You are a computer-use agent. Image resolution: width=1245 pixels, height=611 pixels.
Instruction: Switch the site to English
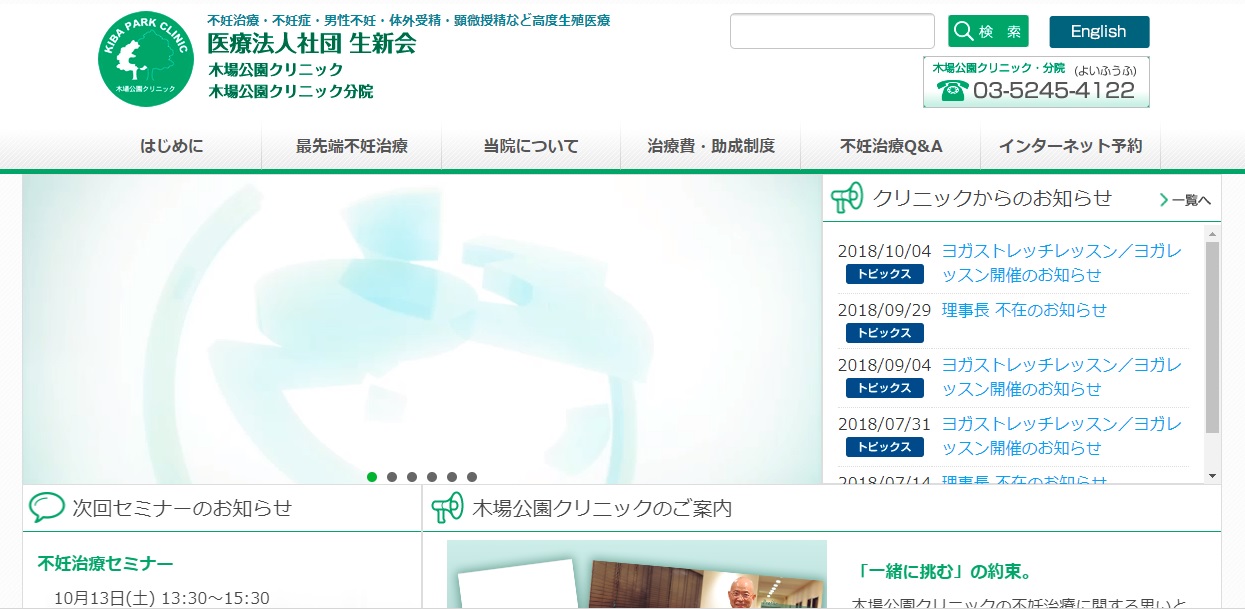1099,32
